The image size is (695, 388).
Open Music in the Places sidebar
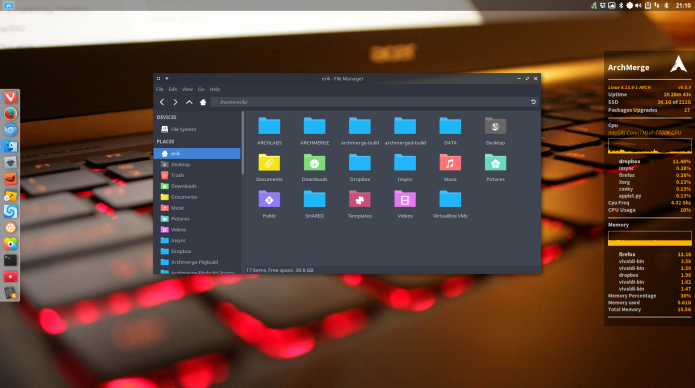(x=197, y=208)
